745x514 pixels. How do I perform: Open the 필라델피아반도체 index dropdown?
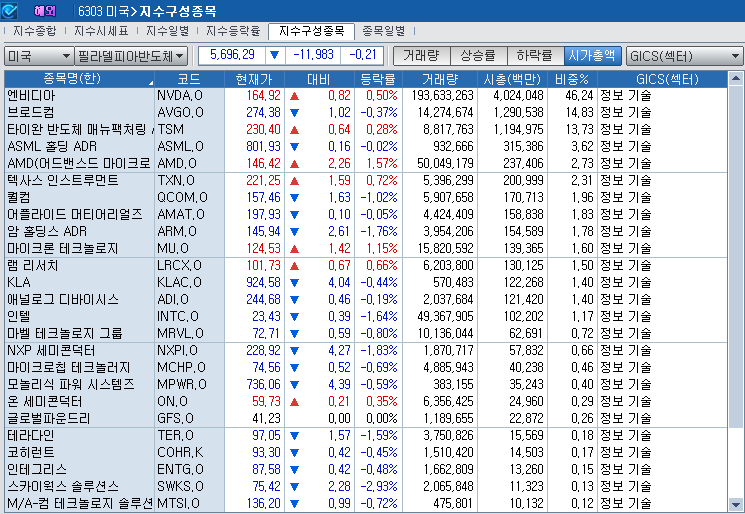pos(131,56)
